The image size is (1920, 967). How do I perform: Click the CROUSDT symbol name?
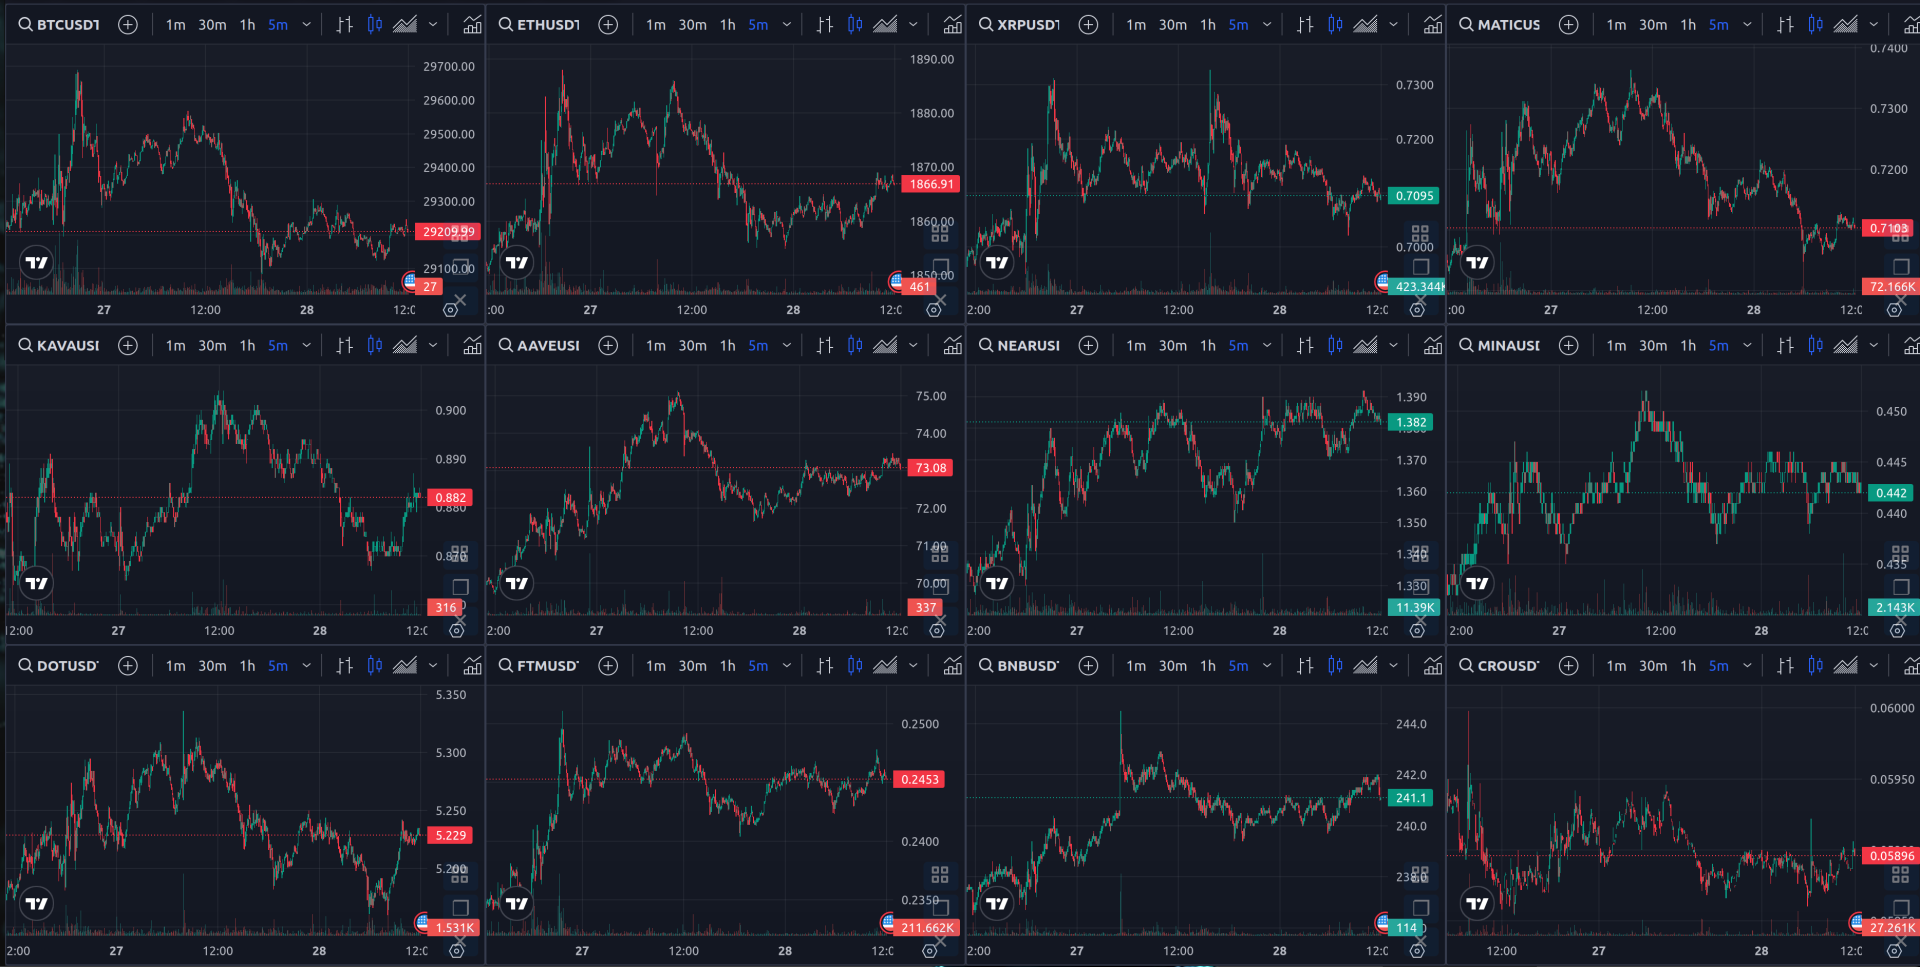pyautogui.click(x=1508, y=665)
